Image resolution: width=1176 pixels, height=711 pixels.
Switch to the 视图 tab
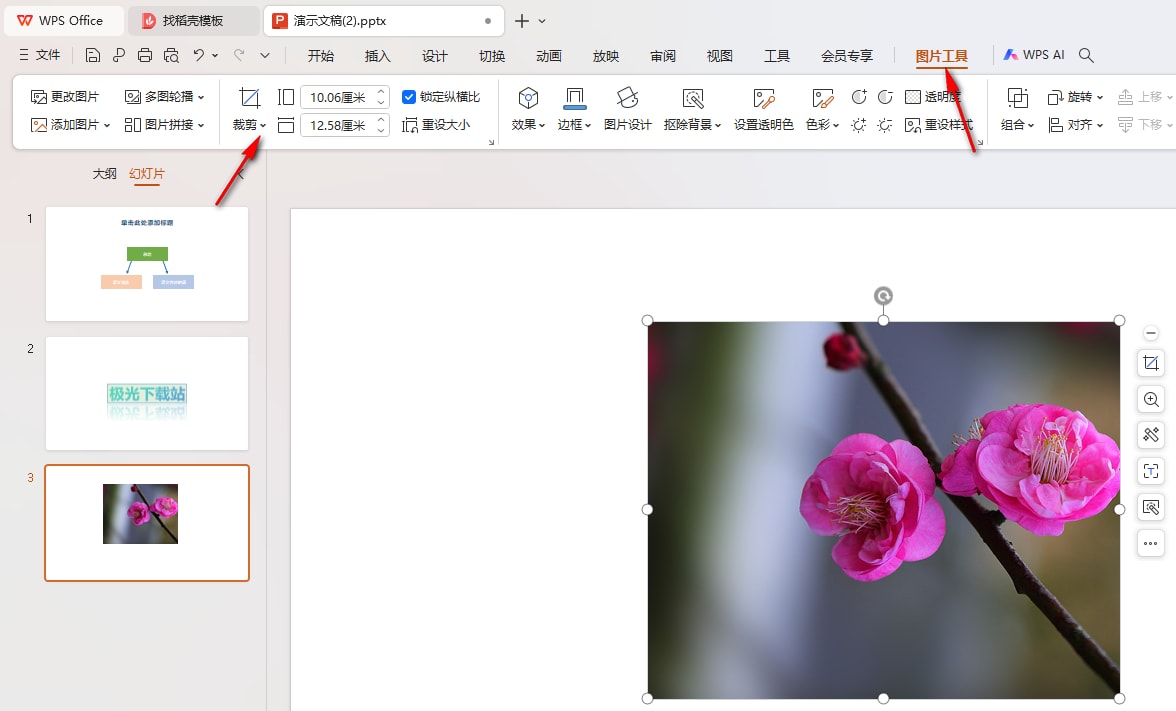[719, 56]
